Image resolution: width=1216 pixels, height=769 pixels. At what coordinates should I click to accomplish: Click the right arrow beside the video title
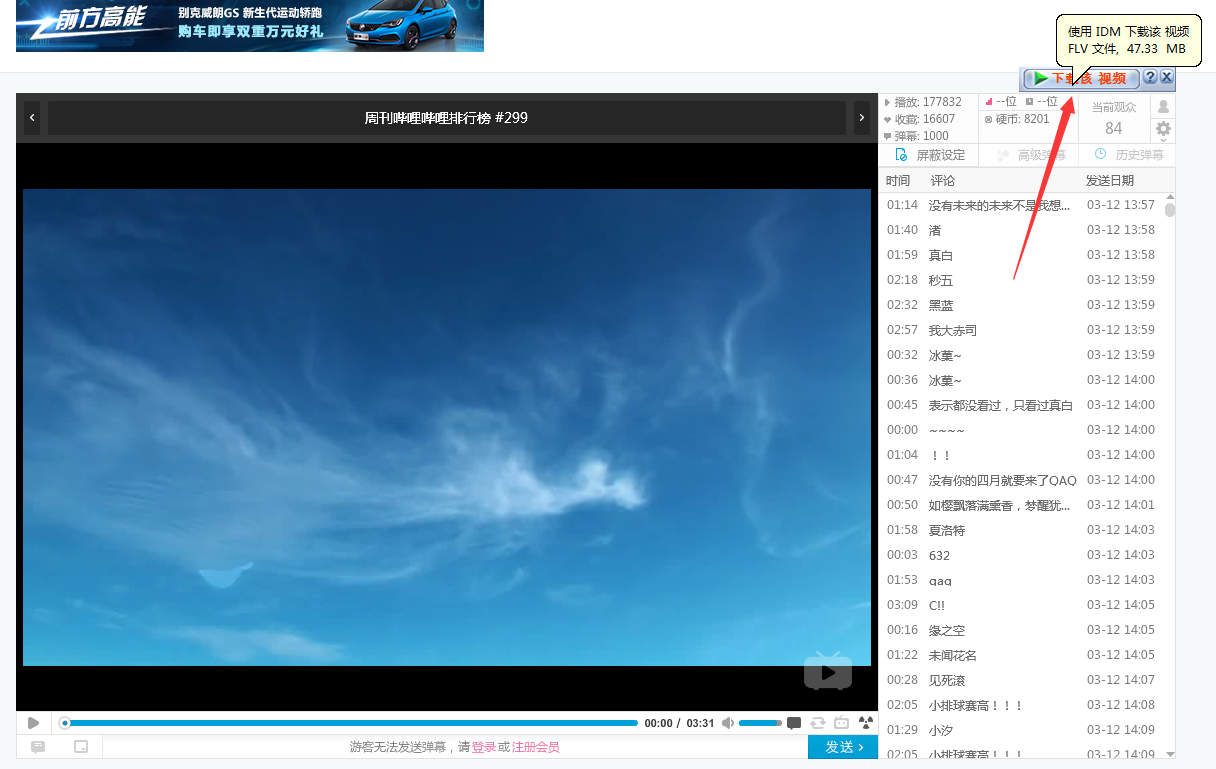(x=861, y=117)
